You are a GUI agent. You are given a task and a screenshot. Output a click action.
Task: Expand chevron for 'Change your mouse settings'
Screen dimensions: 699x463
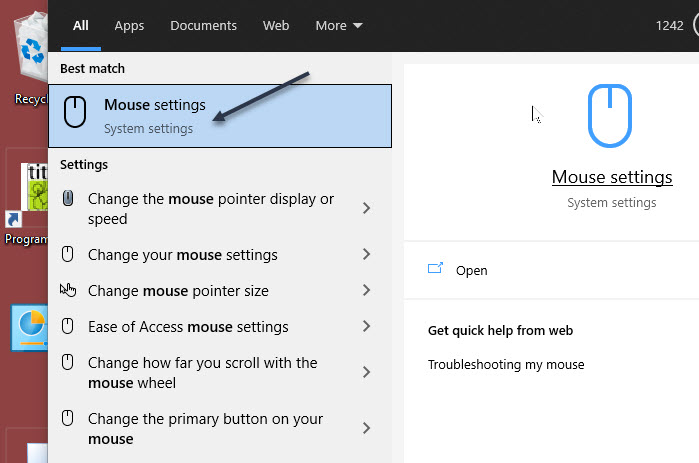click(x=366, y=255)
